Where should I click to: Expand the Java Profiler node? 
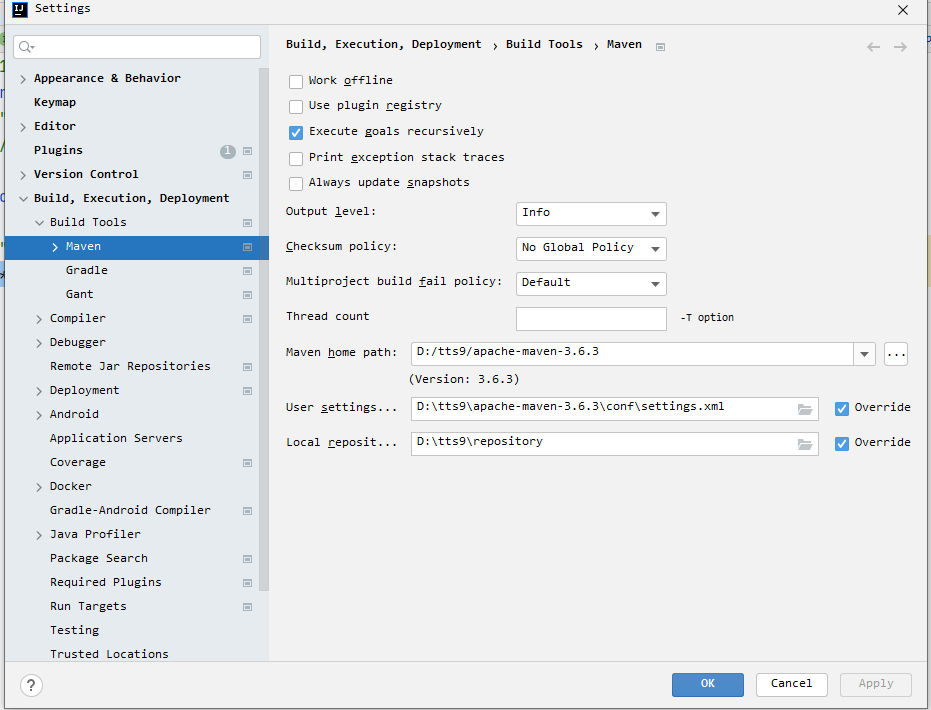pyautogui.click(x=39, y=535)
